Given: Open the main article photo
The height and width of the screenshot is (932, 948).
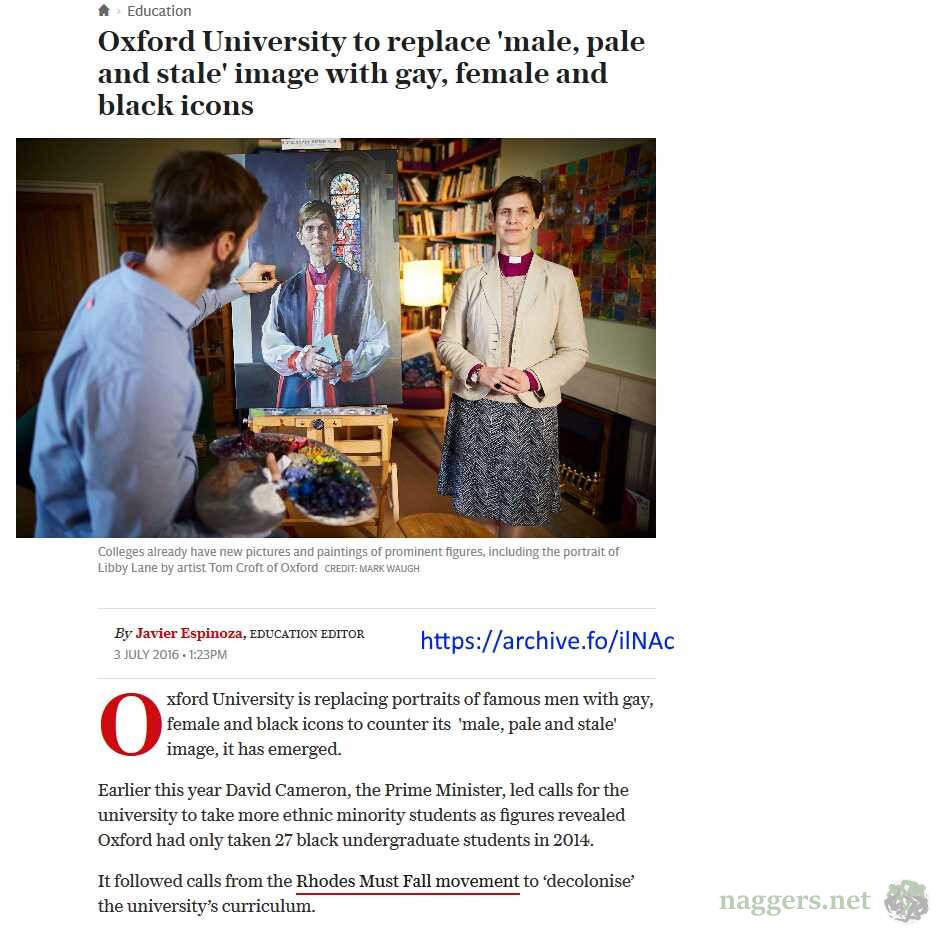Looking at the screenshot, I should 336,338.
